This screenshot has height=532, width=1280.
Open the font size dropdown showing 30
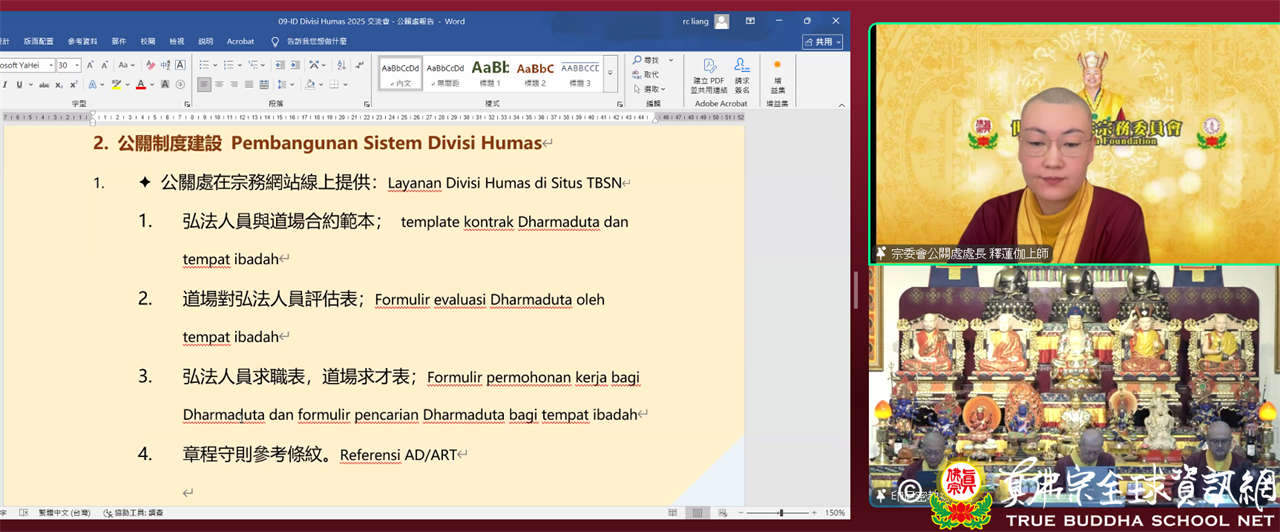[68, 65]
